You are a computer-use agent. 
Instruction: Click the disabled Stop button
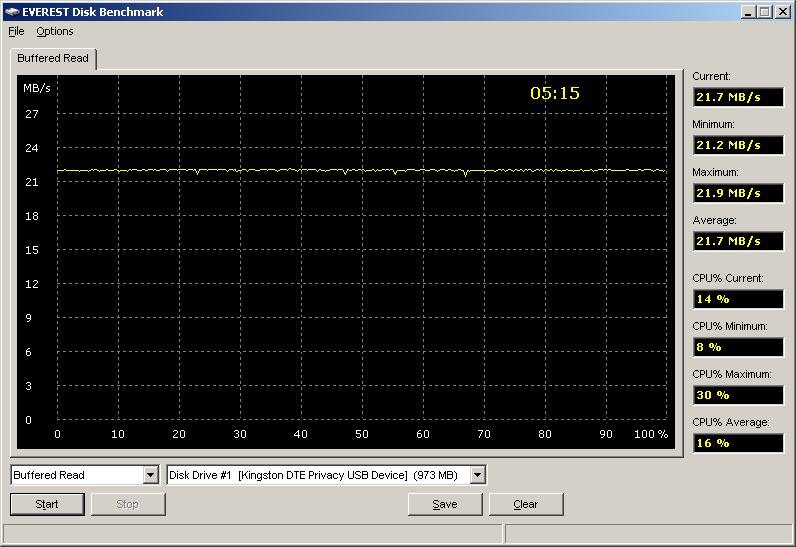click(128, 504)
